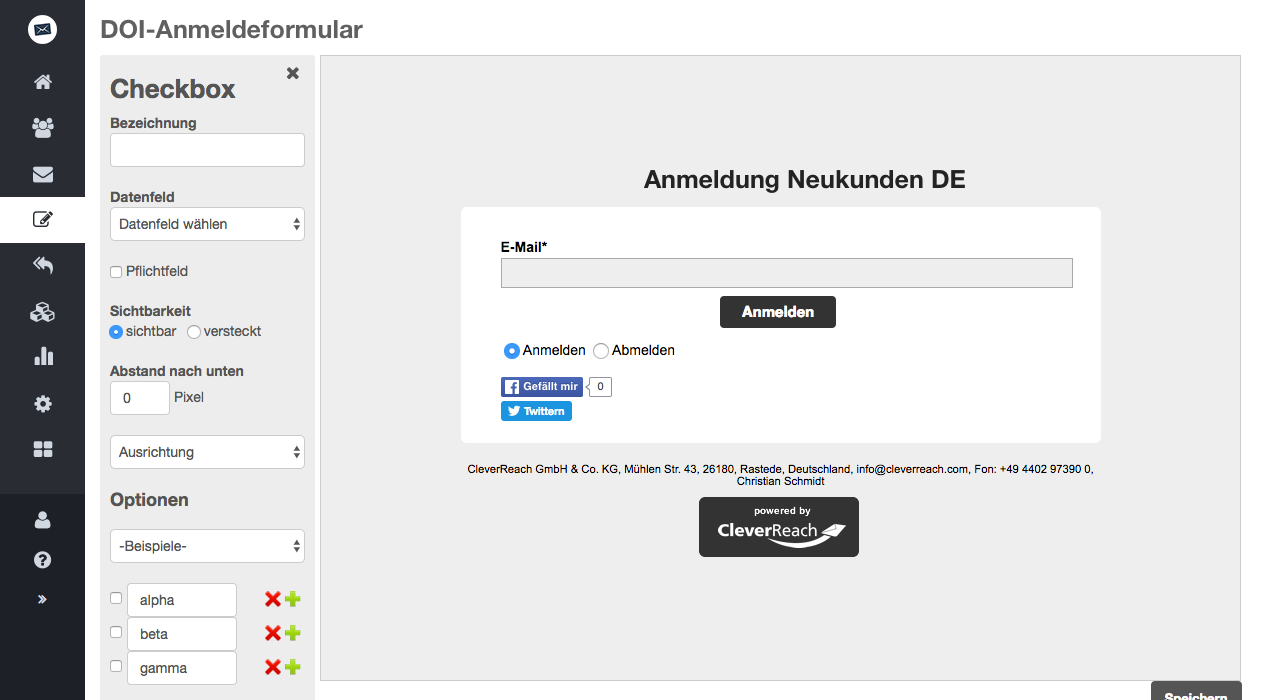
Task: Open the Ausrichtung dropdown
Action: pos(207,452)
